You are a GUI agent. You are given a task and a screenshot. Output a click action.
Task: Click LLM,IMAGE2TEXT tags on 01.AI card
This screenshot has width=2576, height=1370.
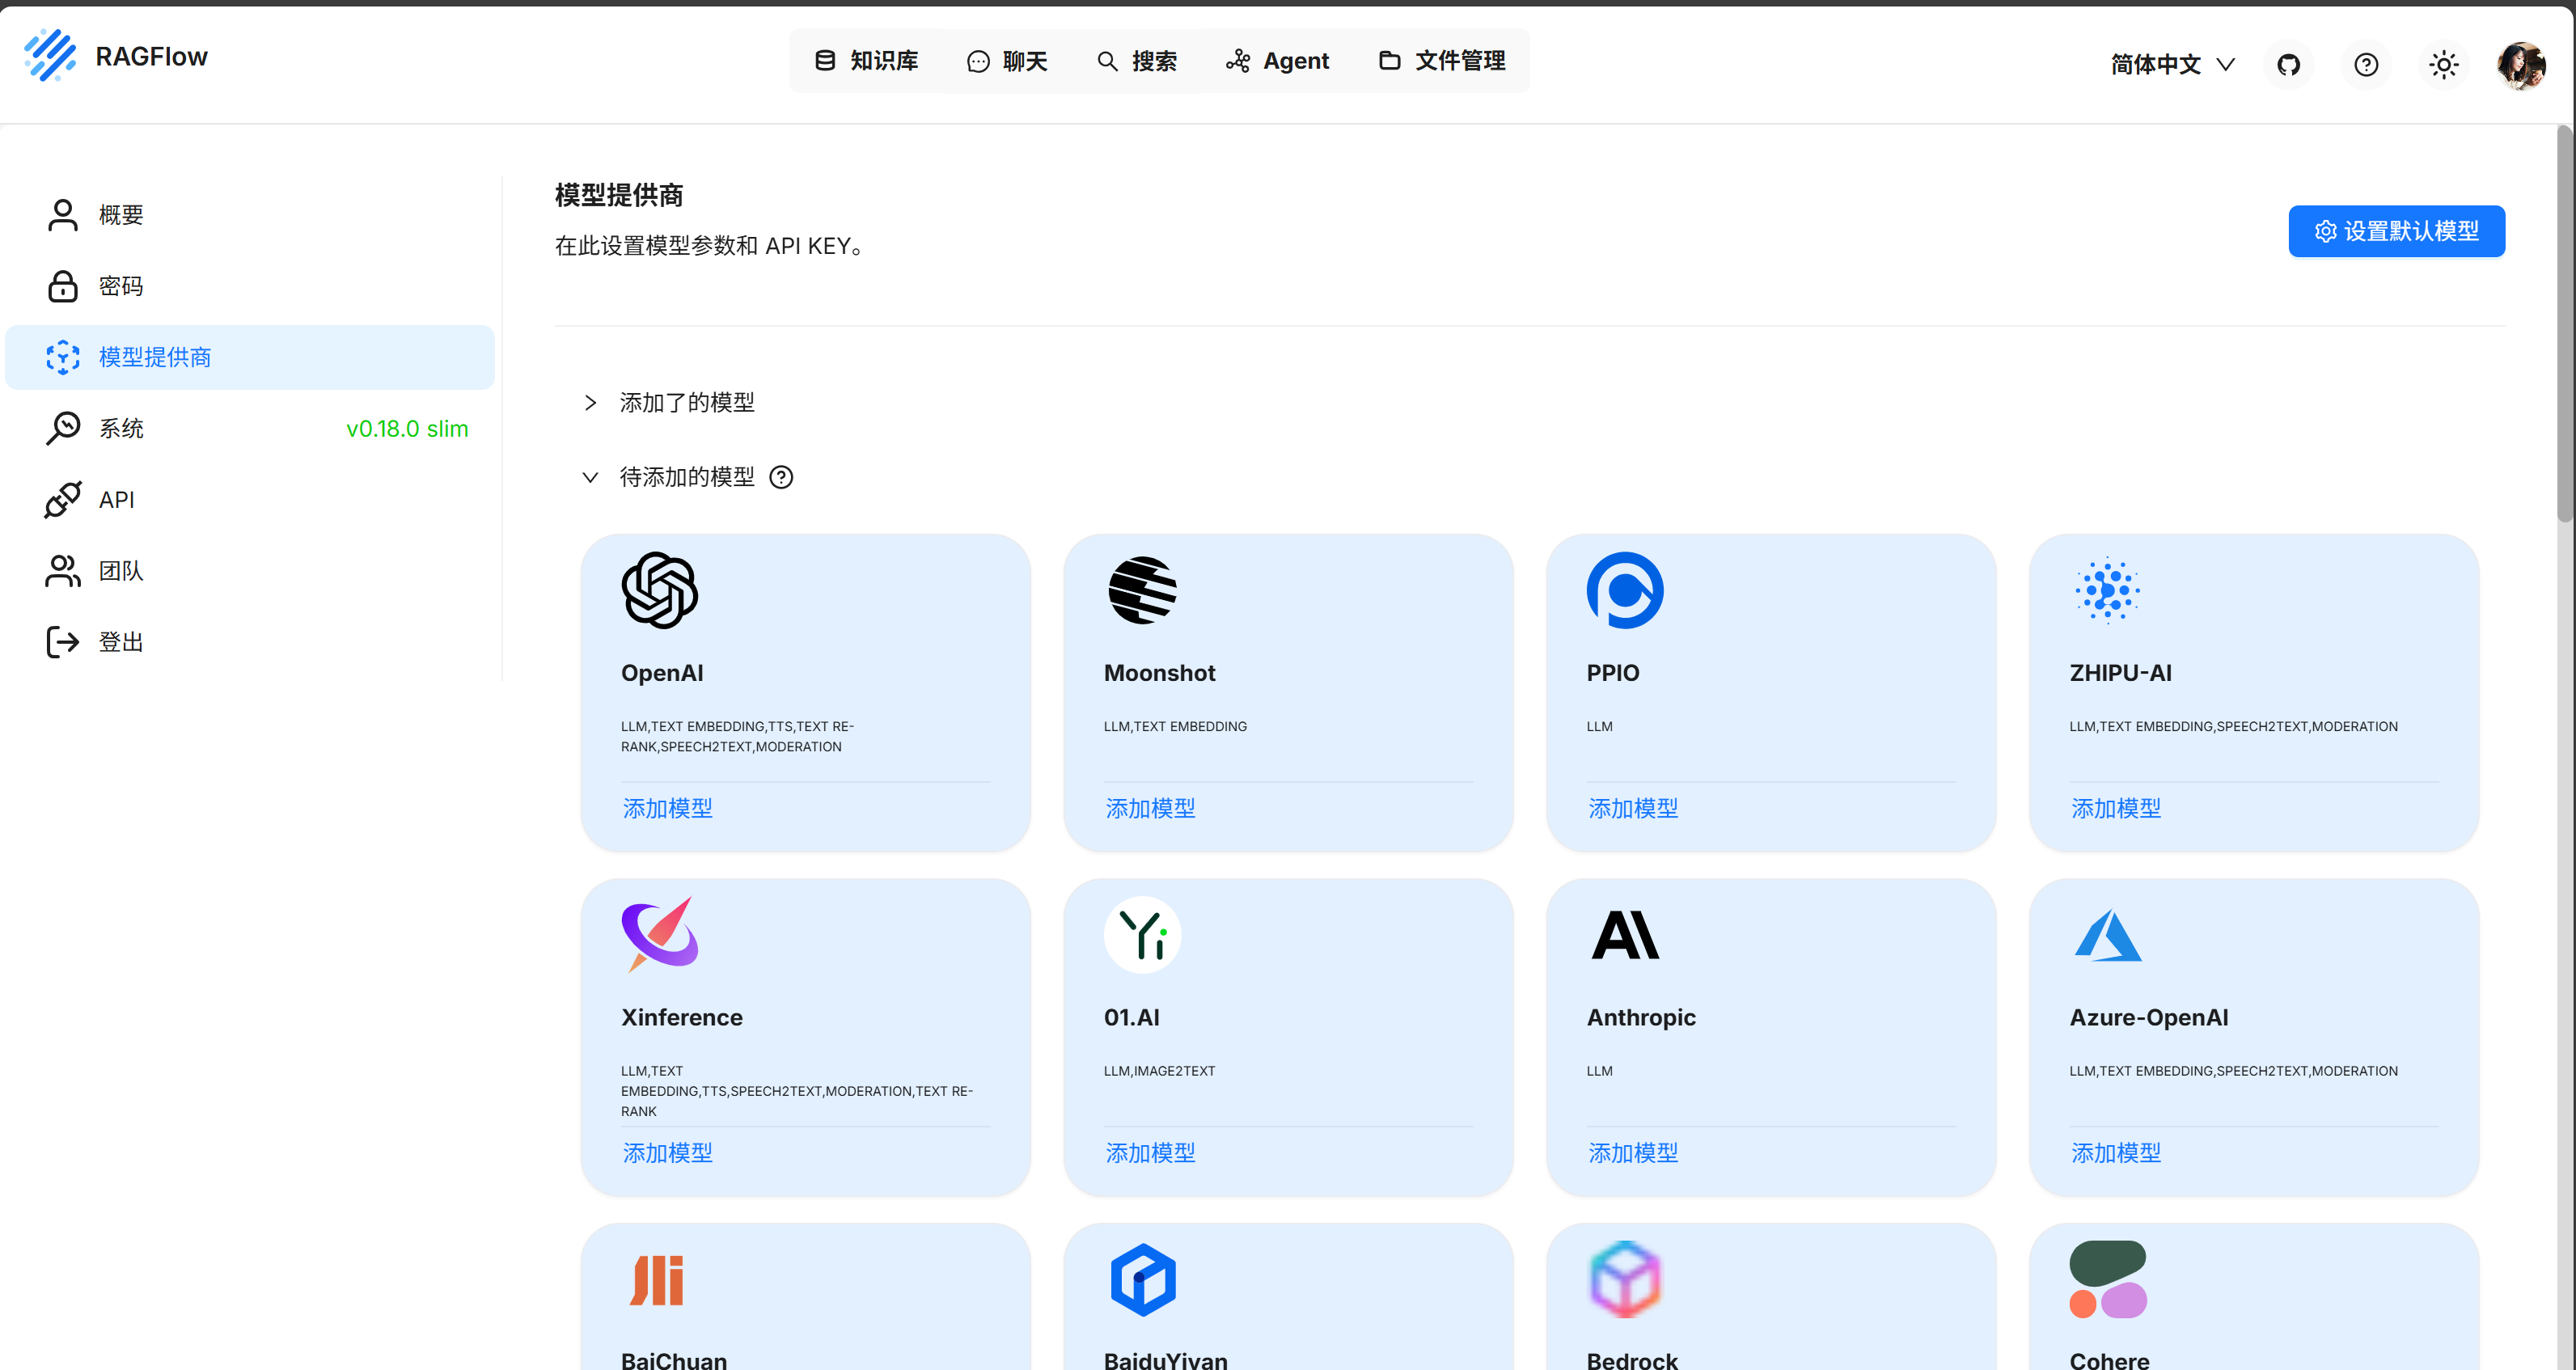[x=1159, y=1071]
